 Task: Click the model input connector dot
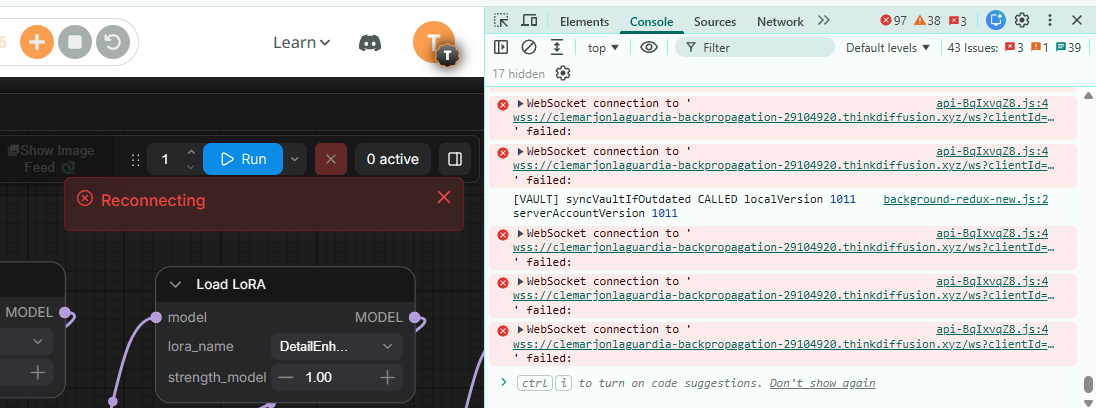click(155, 317)
